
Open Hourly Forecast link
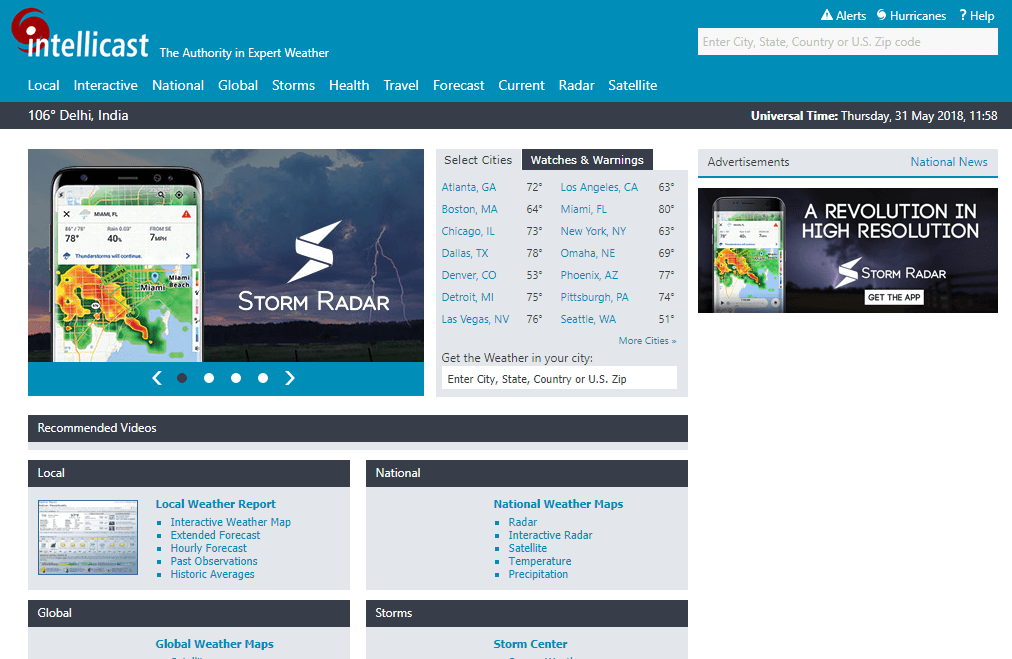pos(208,548)
